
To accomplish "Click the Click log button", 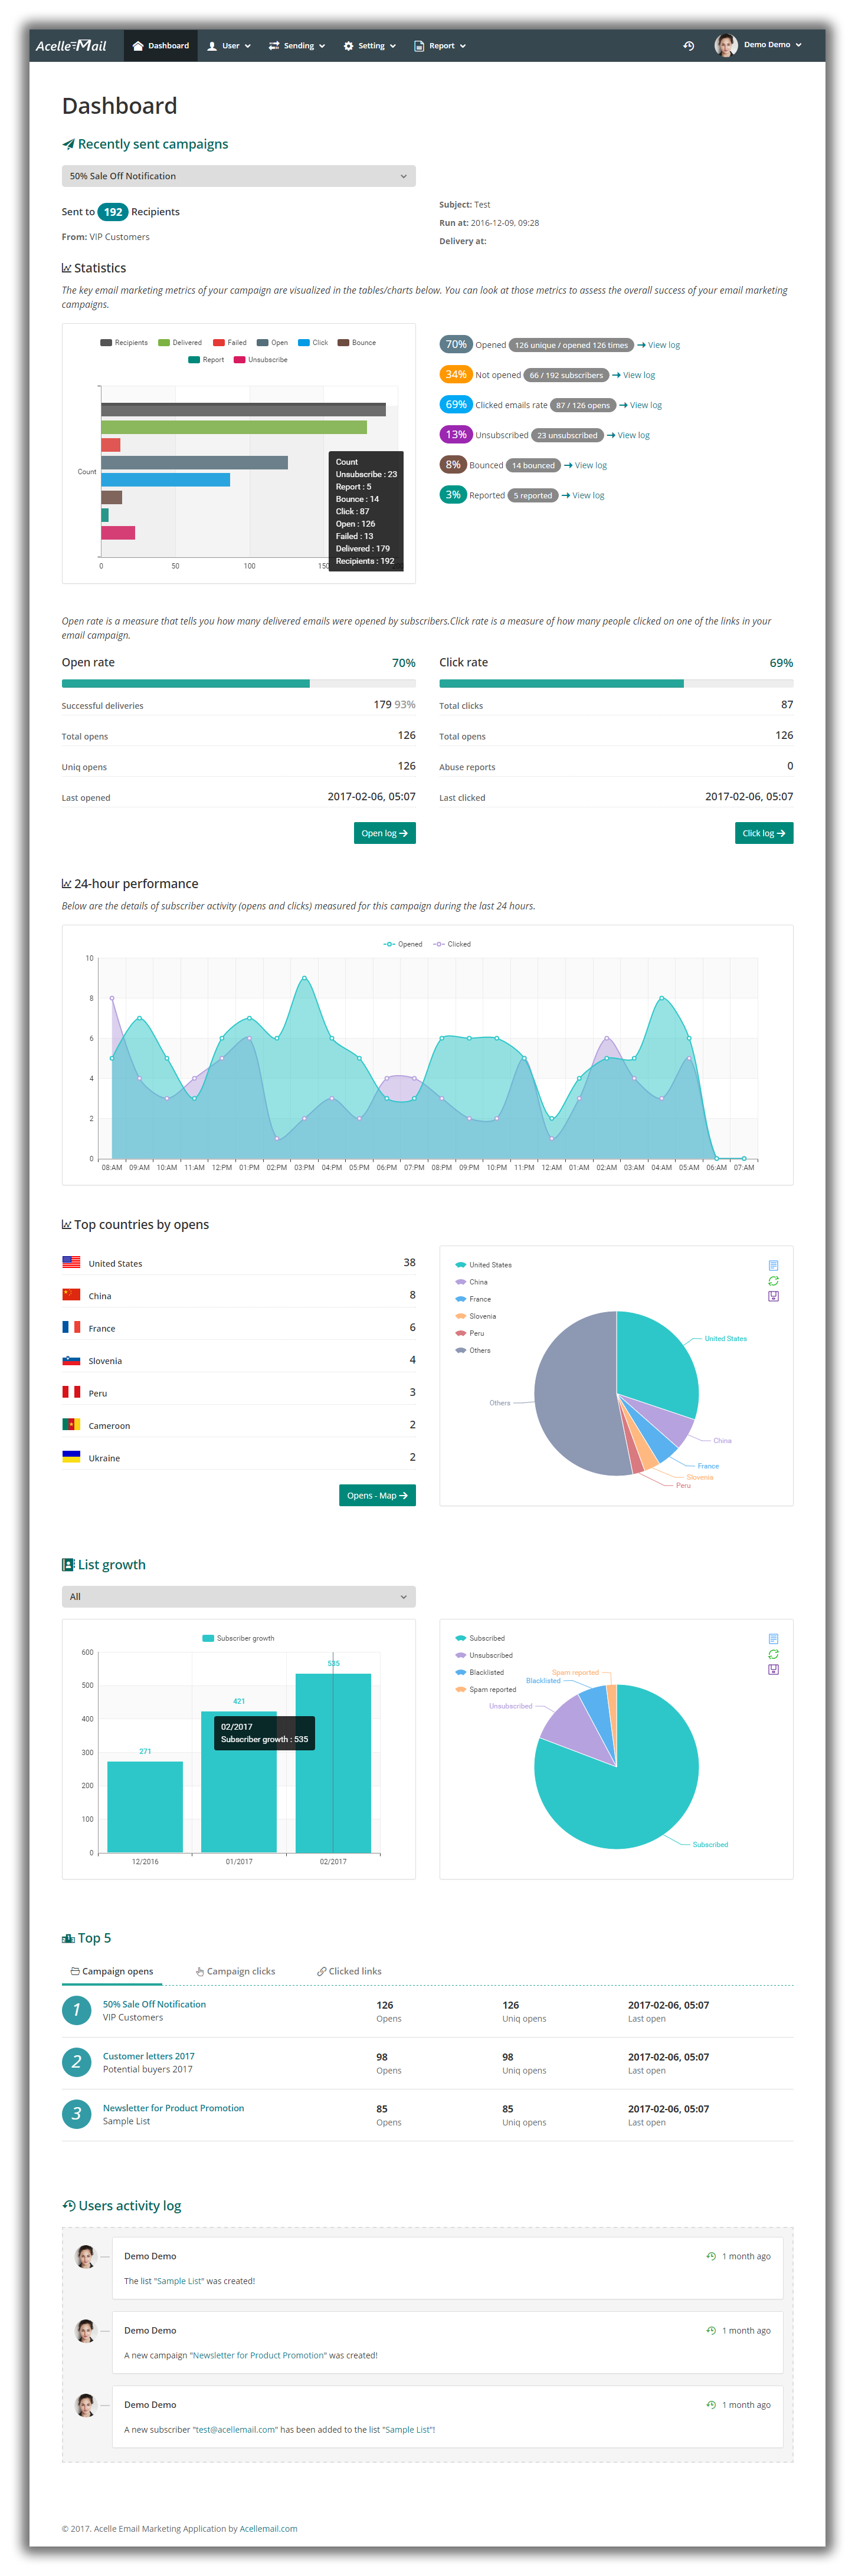I will click(764, 833).
